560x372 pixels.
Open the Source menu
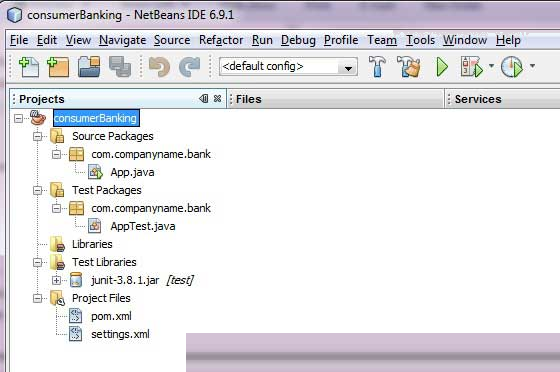coord(172,40)
